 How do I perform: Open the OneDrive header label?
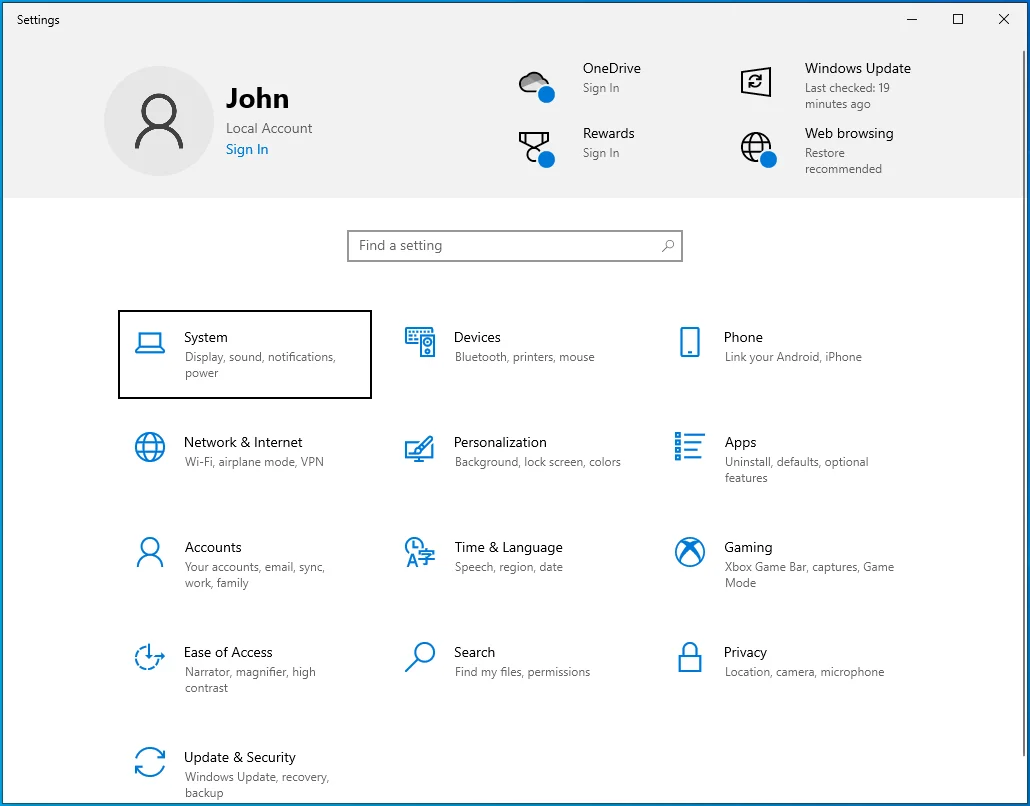pos(612,68)
